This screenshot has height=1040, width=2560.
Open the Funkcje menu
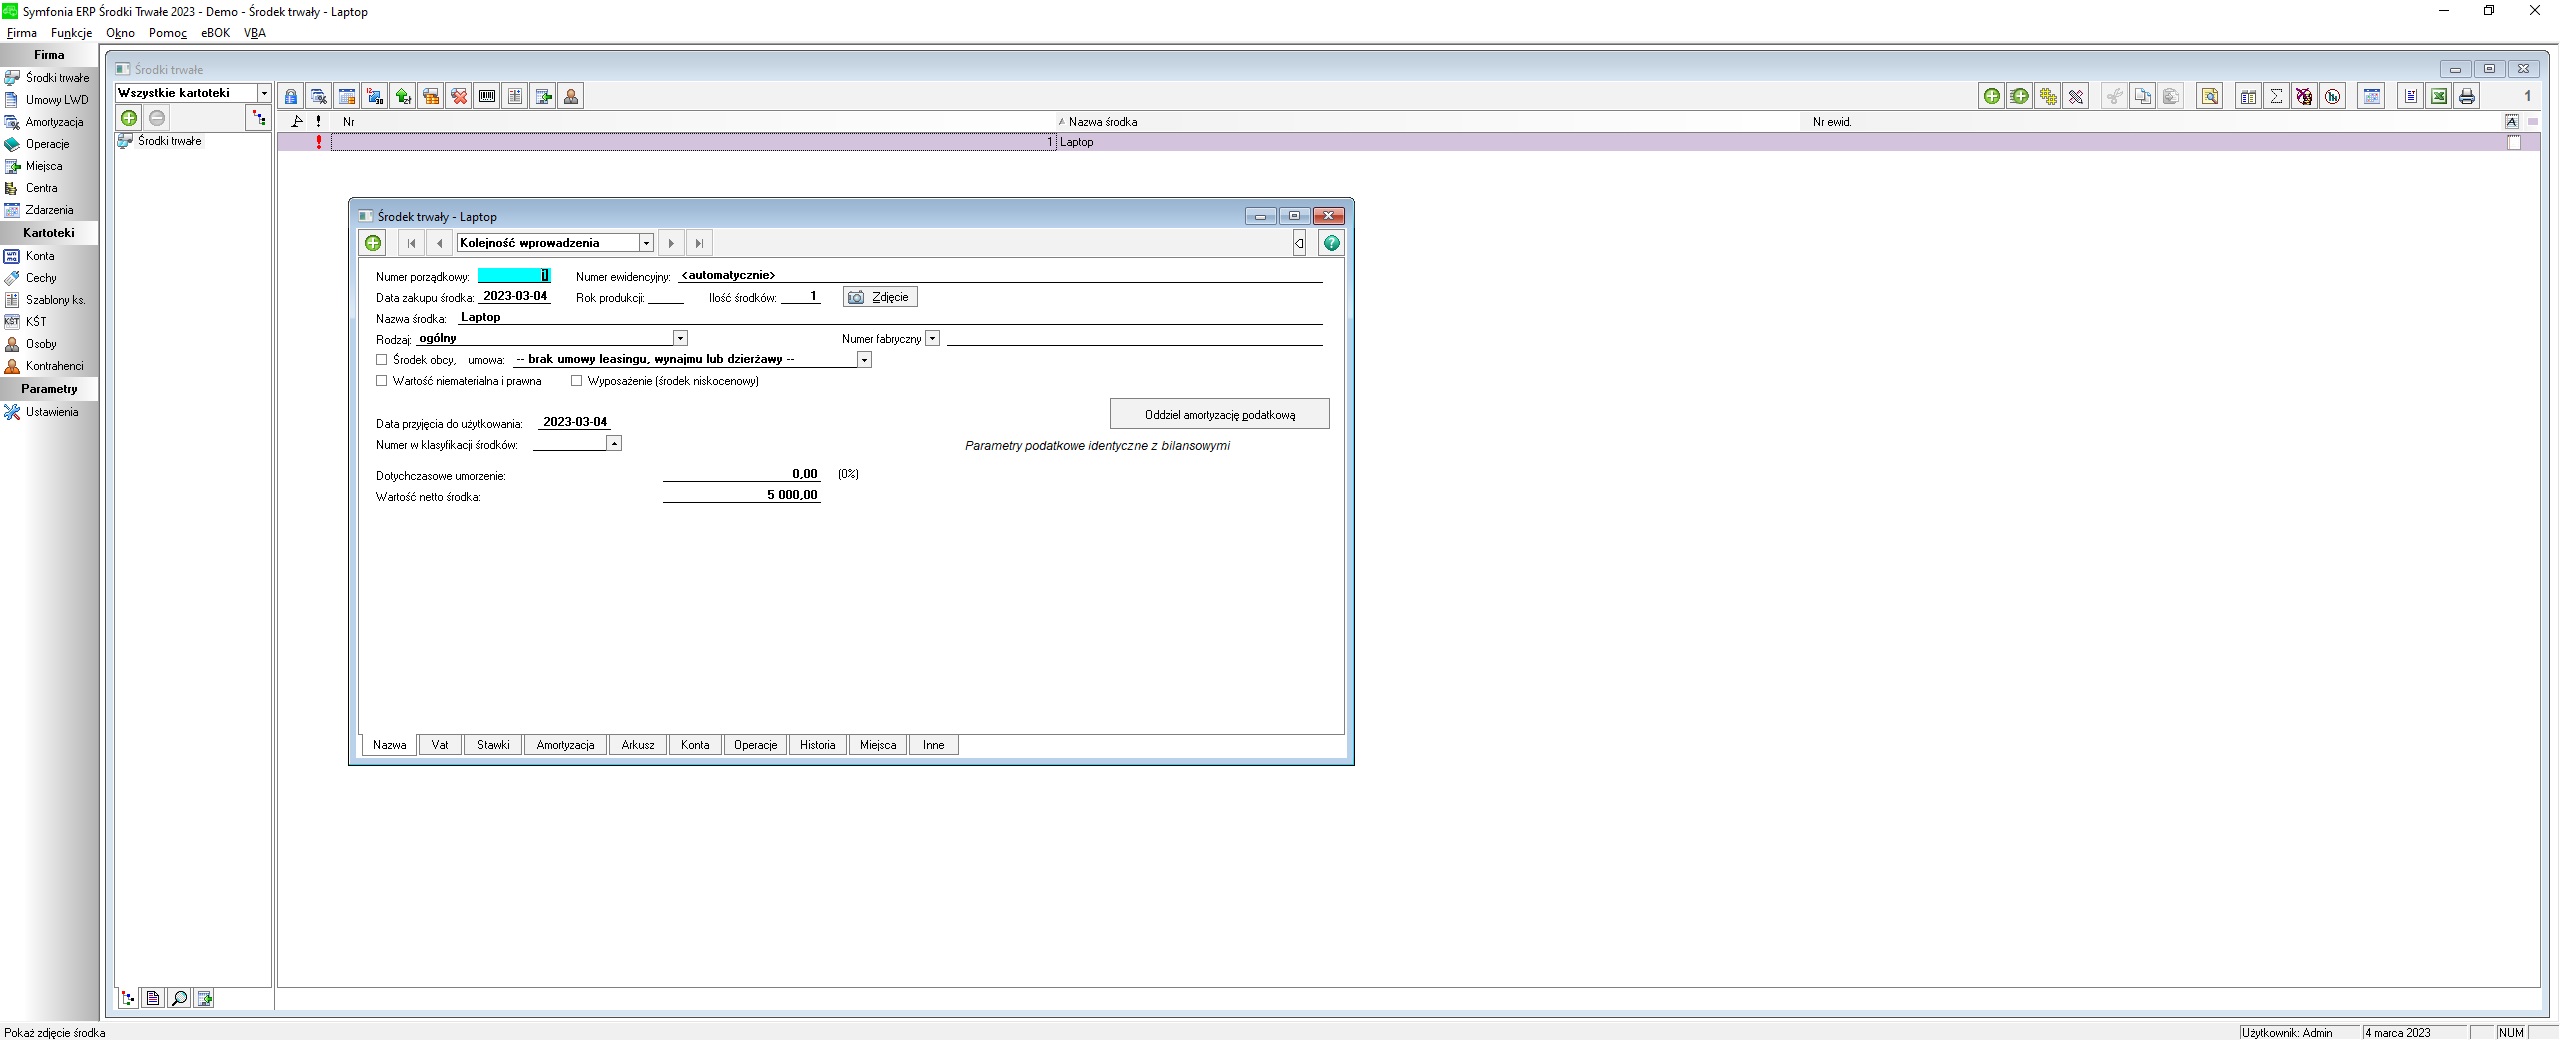pos(71,33)
